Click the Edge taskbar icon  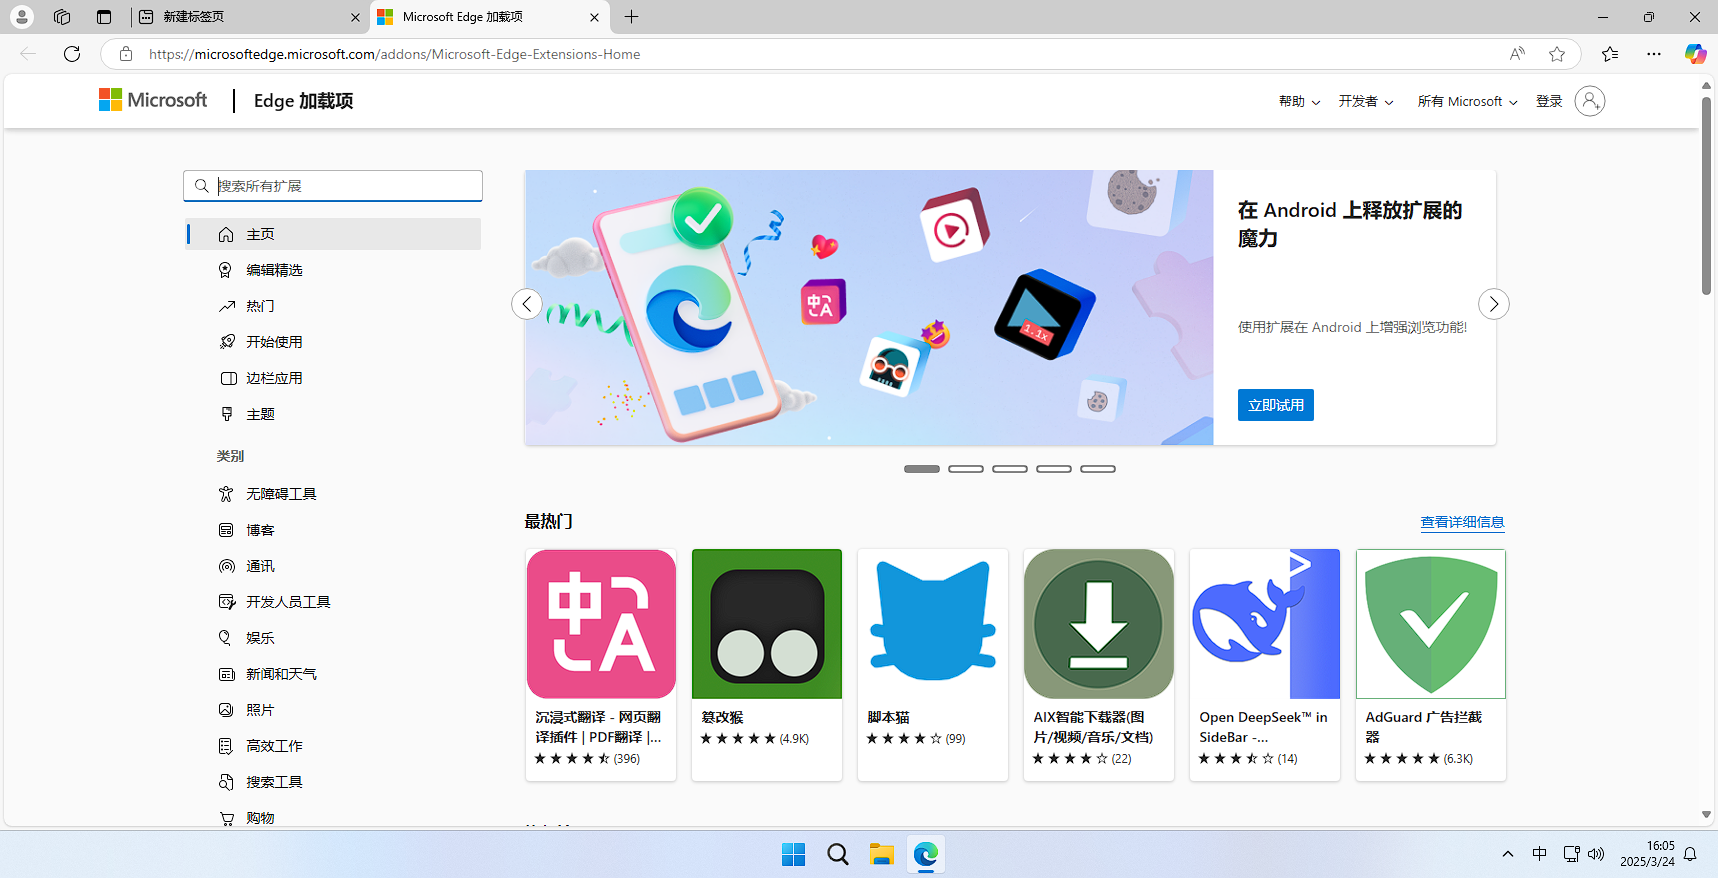click(926, 854)
